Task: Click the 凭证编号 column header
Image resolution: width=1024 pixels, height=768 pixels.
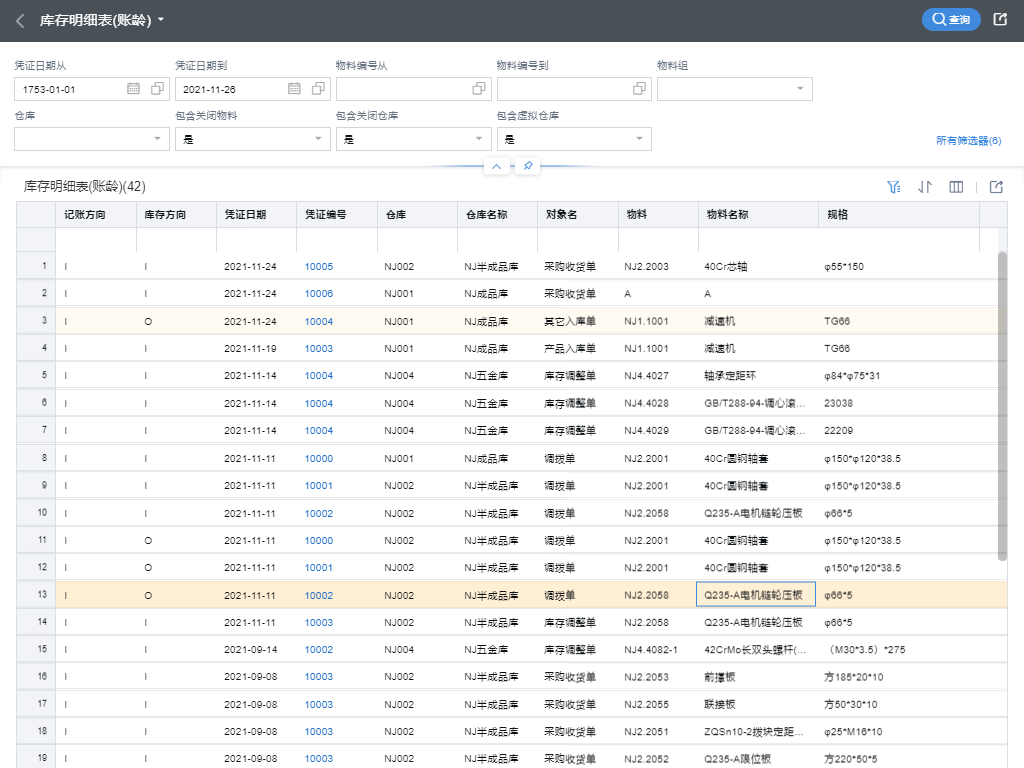Action: tap(337, 214)
